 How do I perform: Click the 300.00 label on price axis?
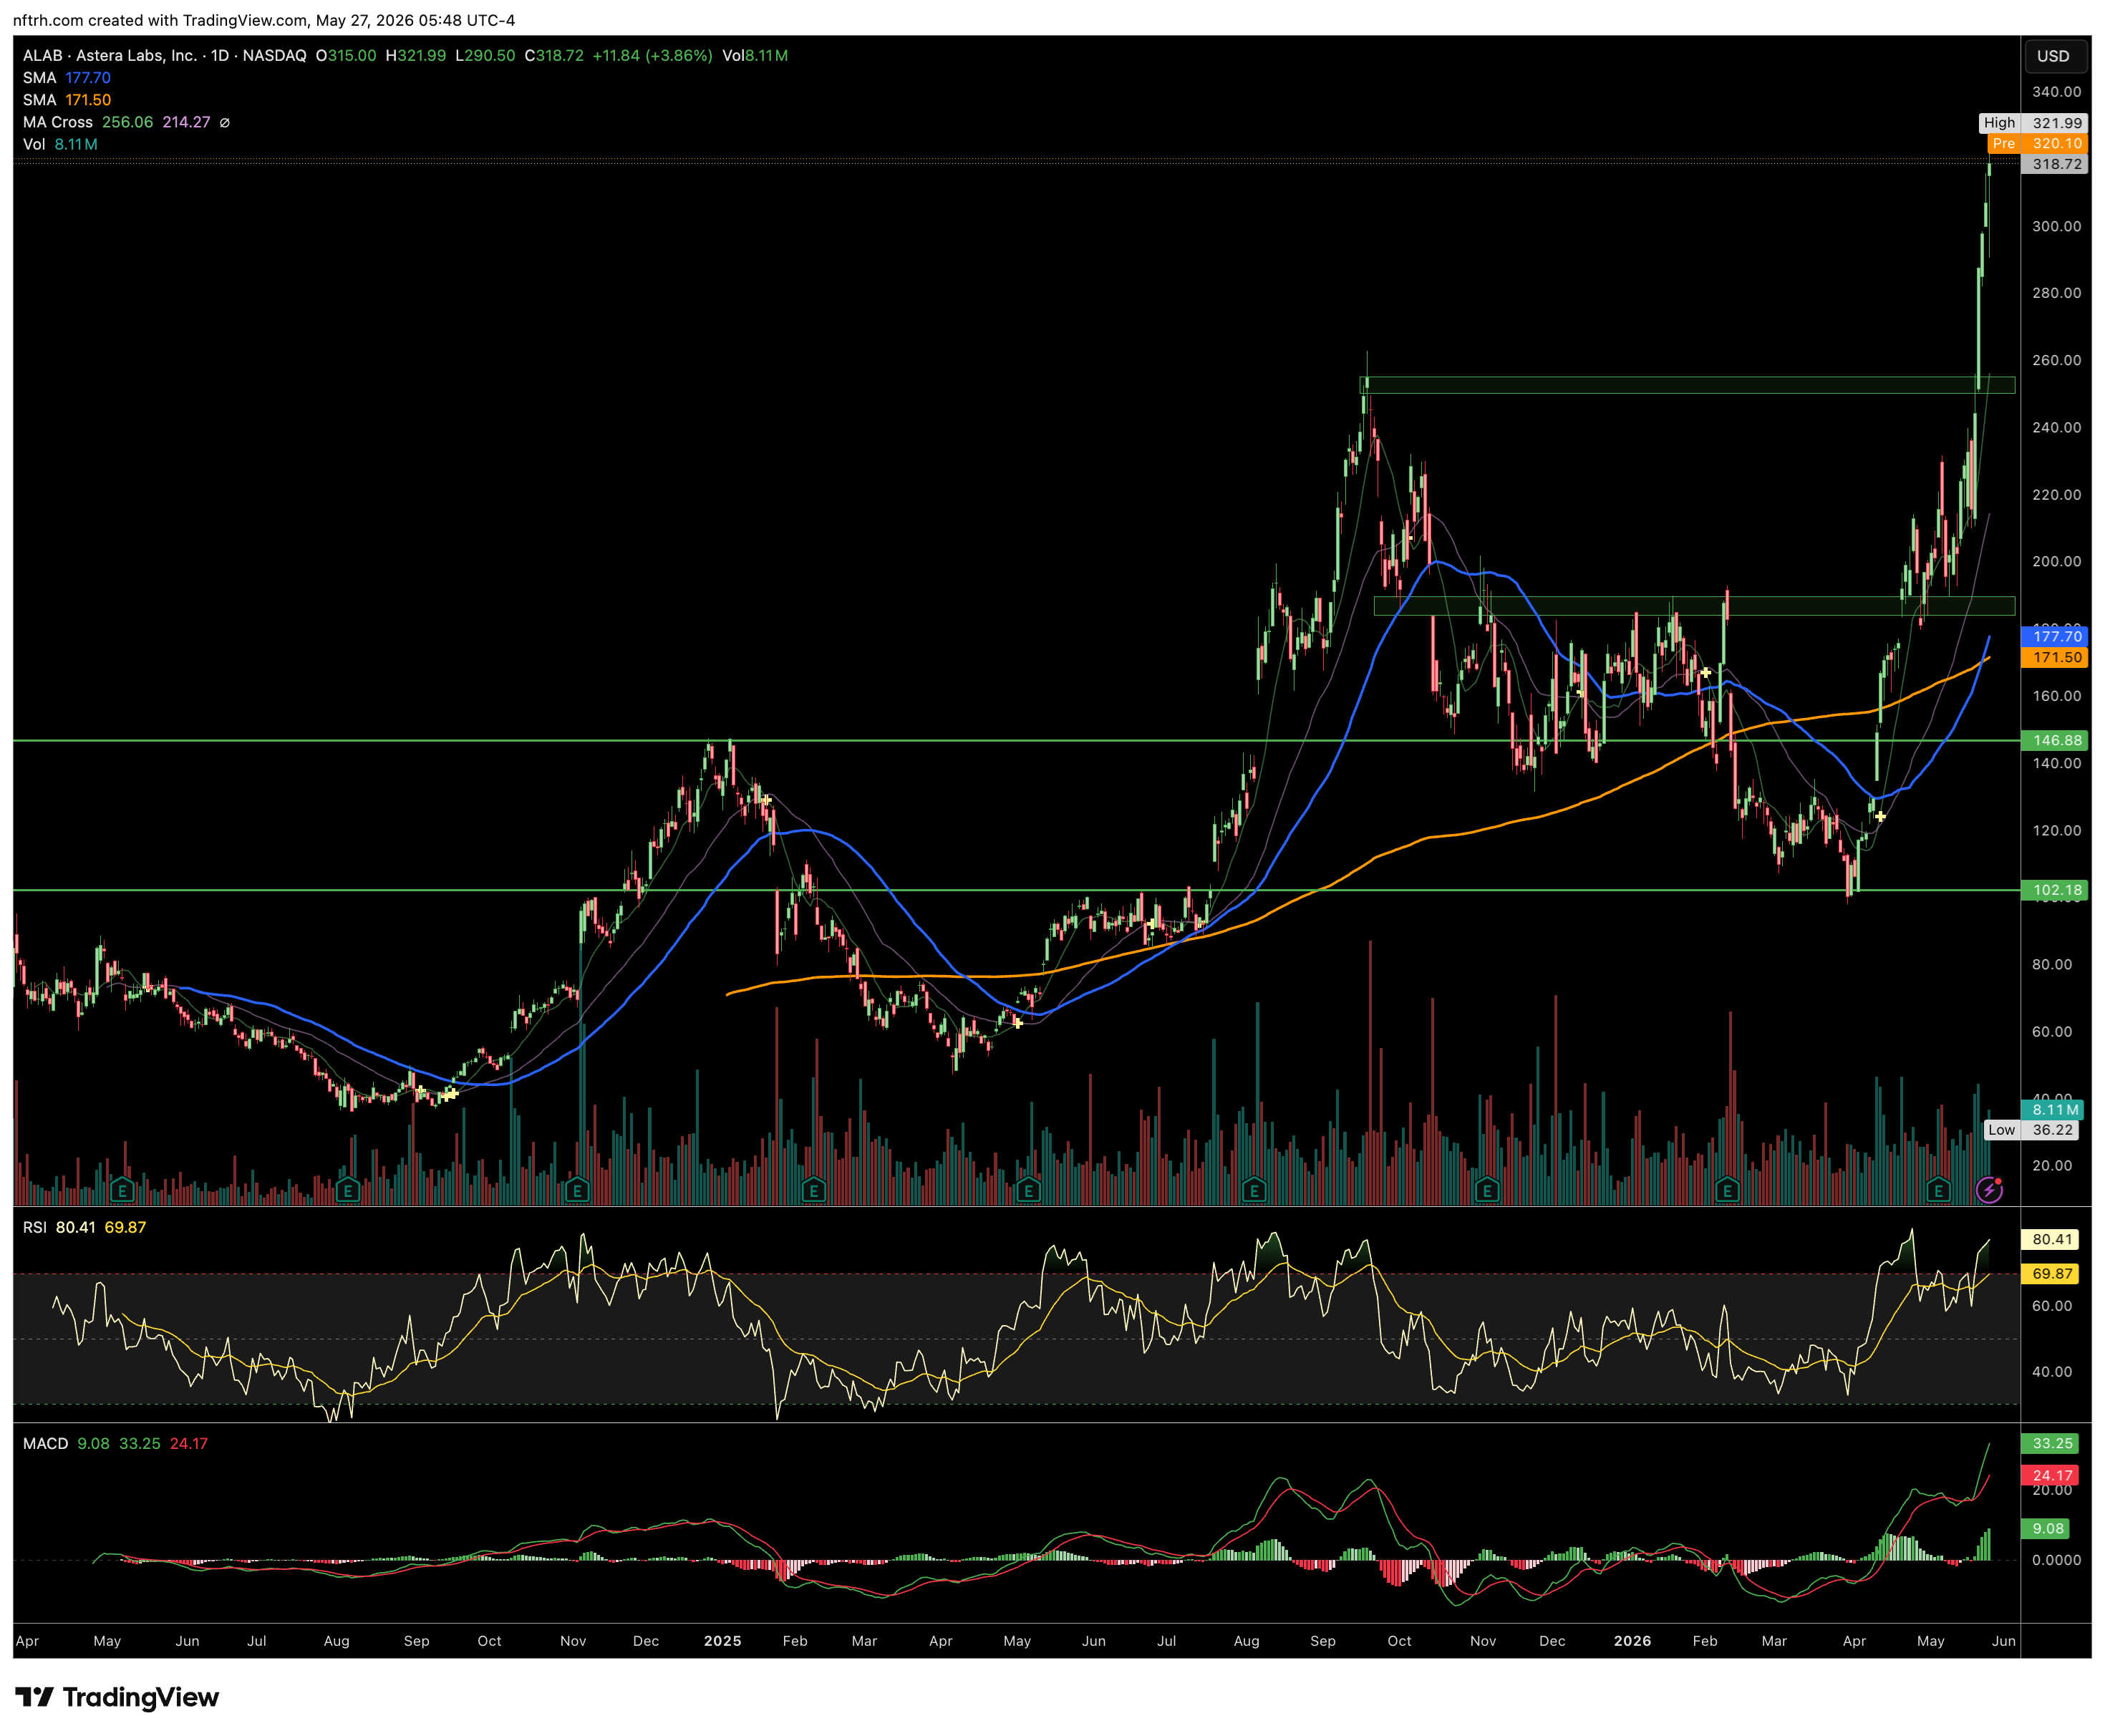coord(2056,226)
